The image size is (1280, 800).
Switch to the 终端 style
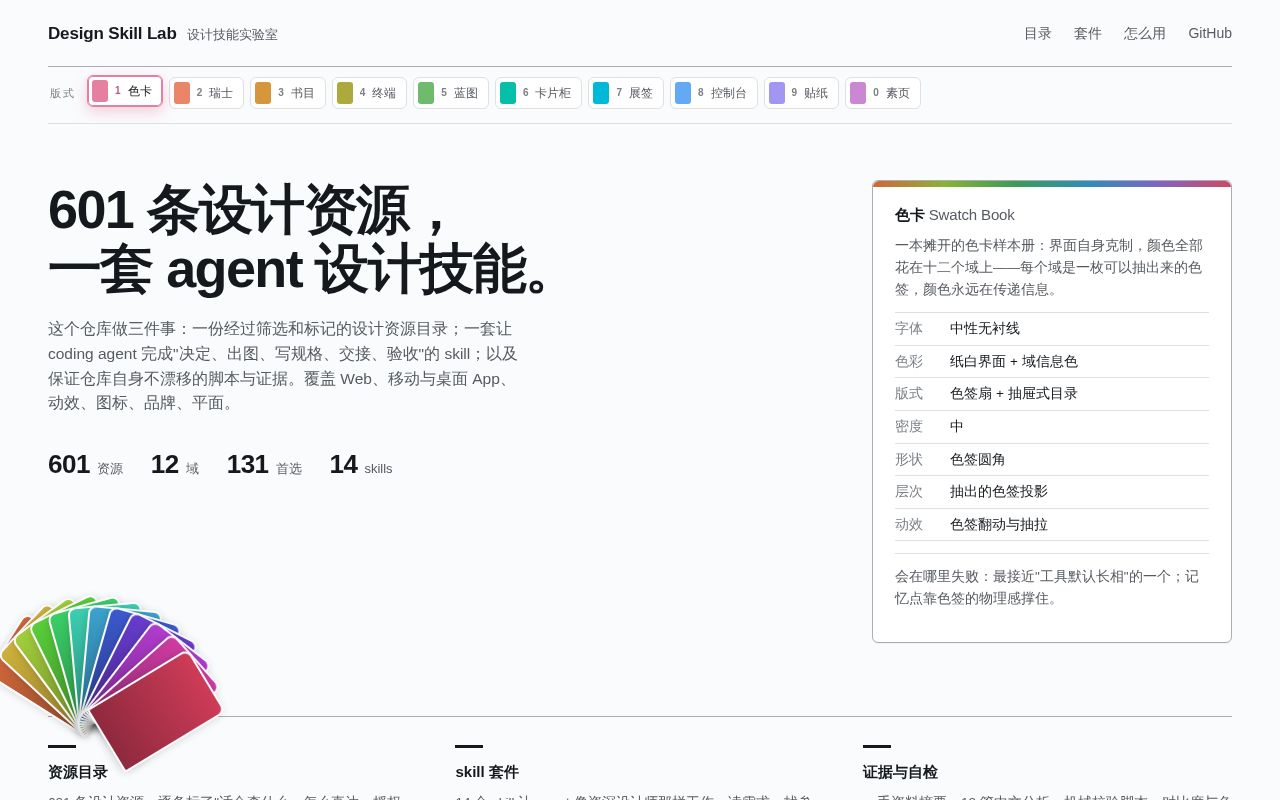tap(369, 93)
